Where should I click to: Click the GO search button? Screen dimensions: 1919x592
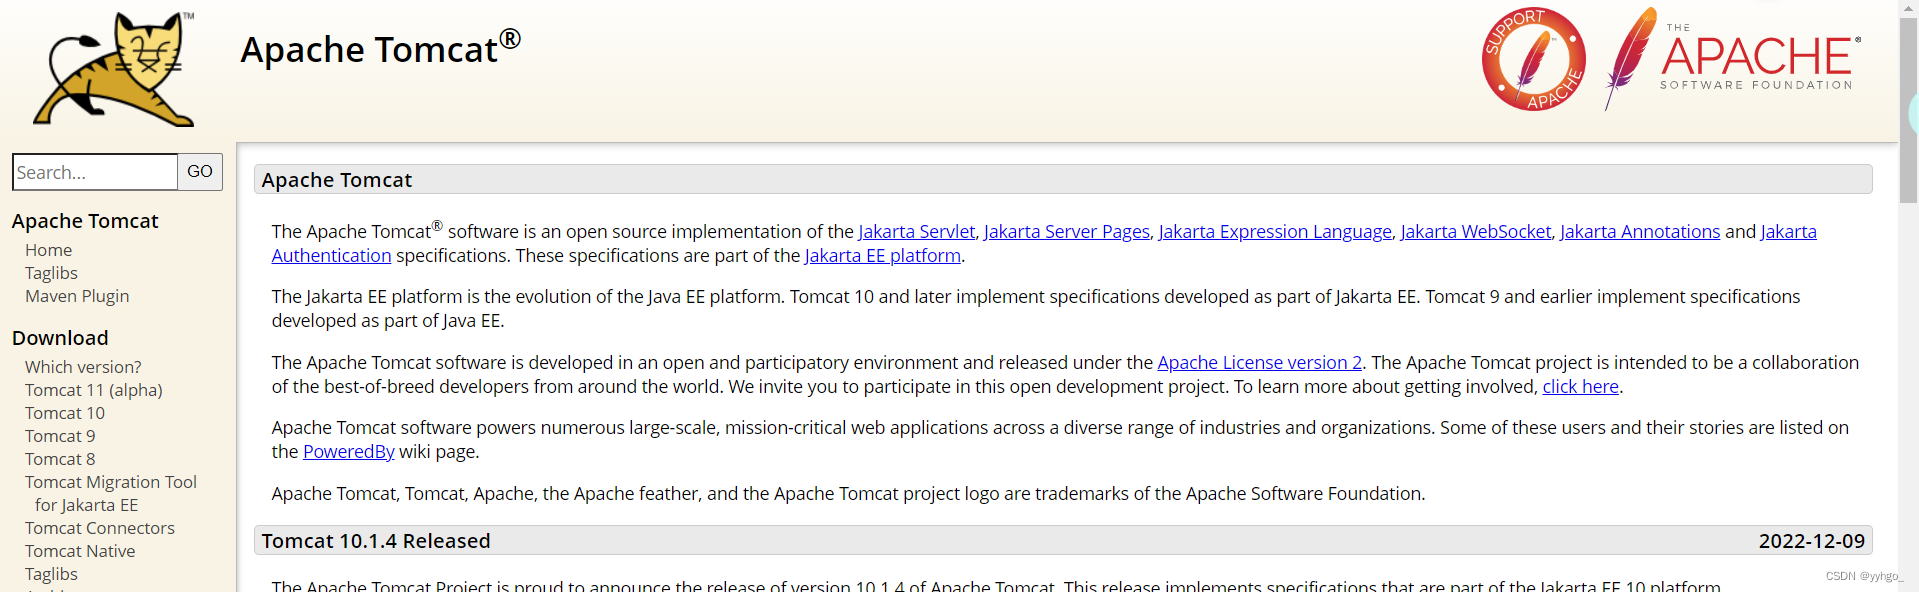(x=200, y=172)
